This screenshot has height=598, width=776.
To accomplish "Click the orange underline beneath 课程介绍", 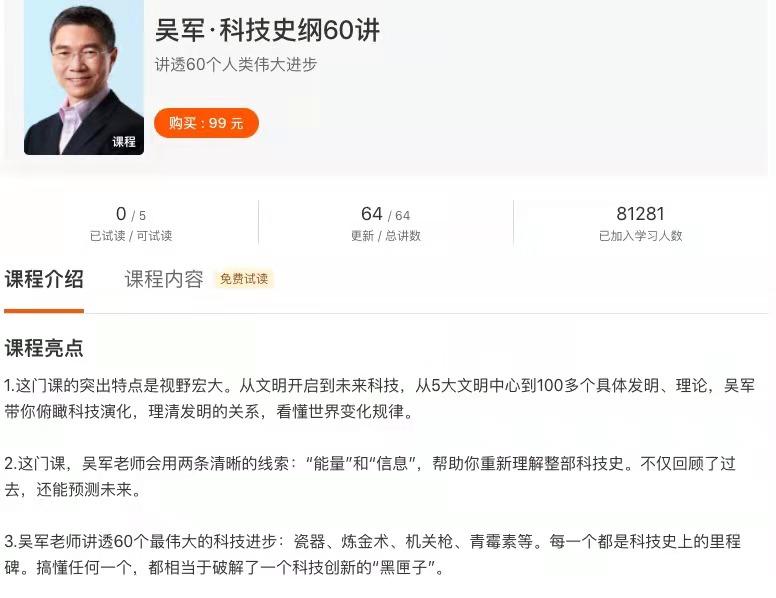I will coord(44,311).
